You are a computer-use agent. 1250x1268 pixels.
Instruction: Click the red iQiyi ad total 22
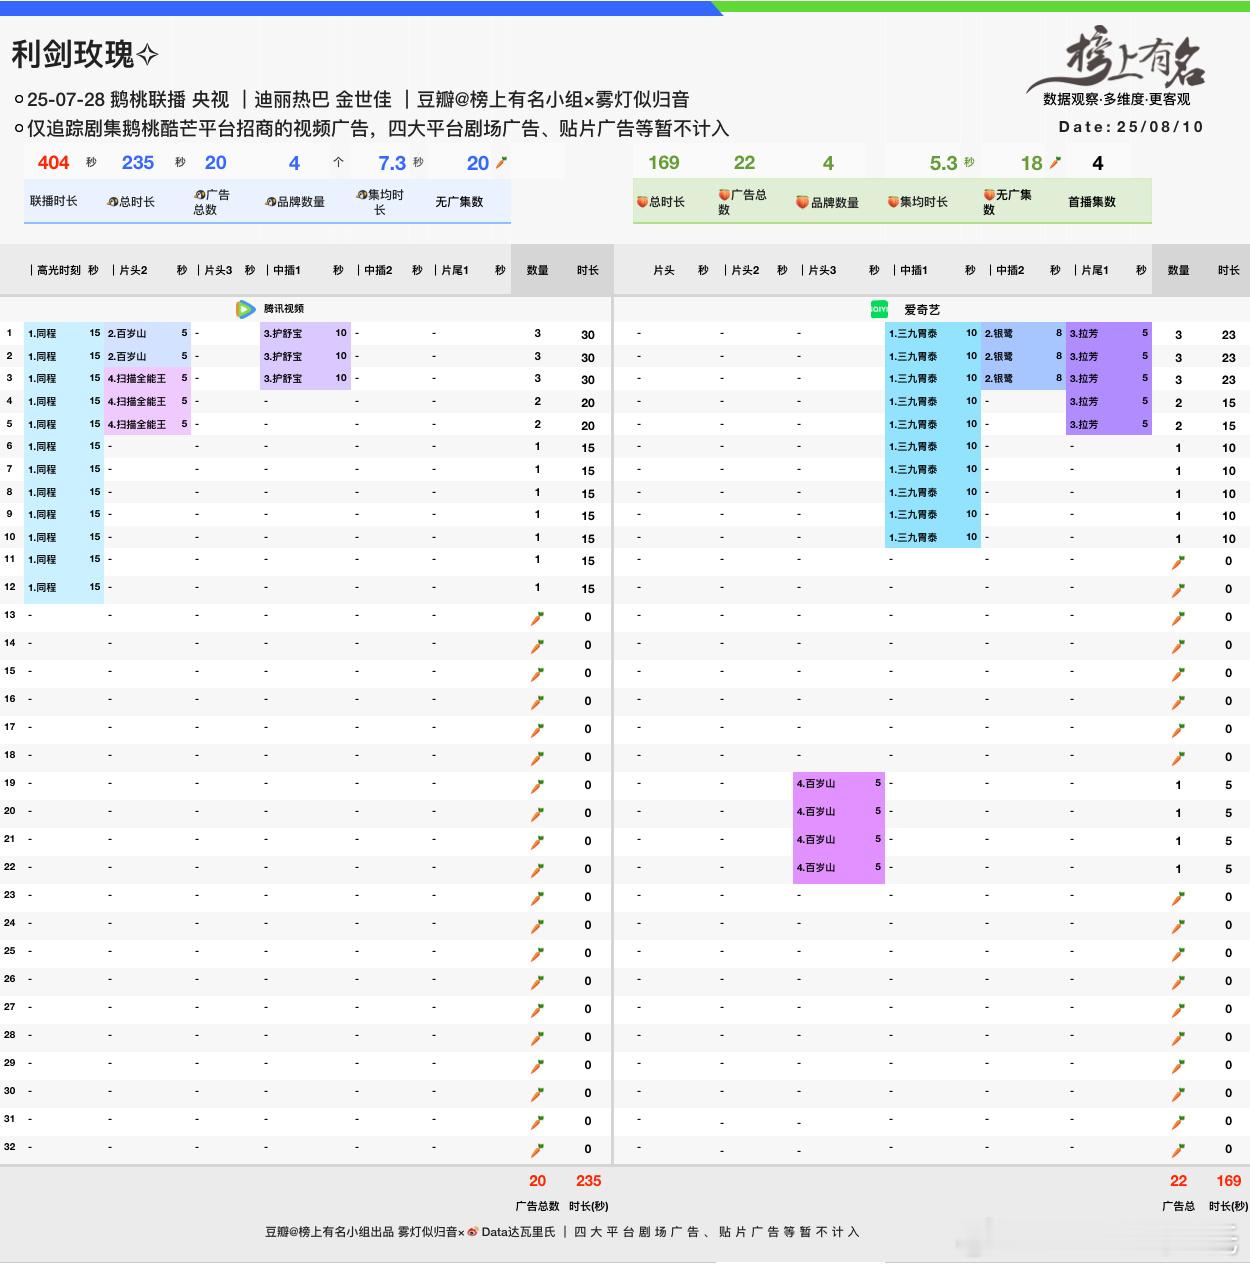point(1179,1181)
